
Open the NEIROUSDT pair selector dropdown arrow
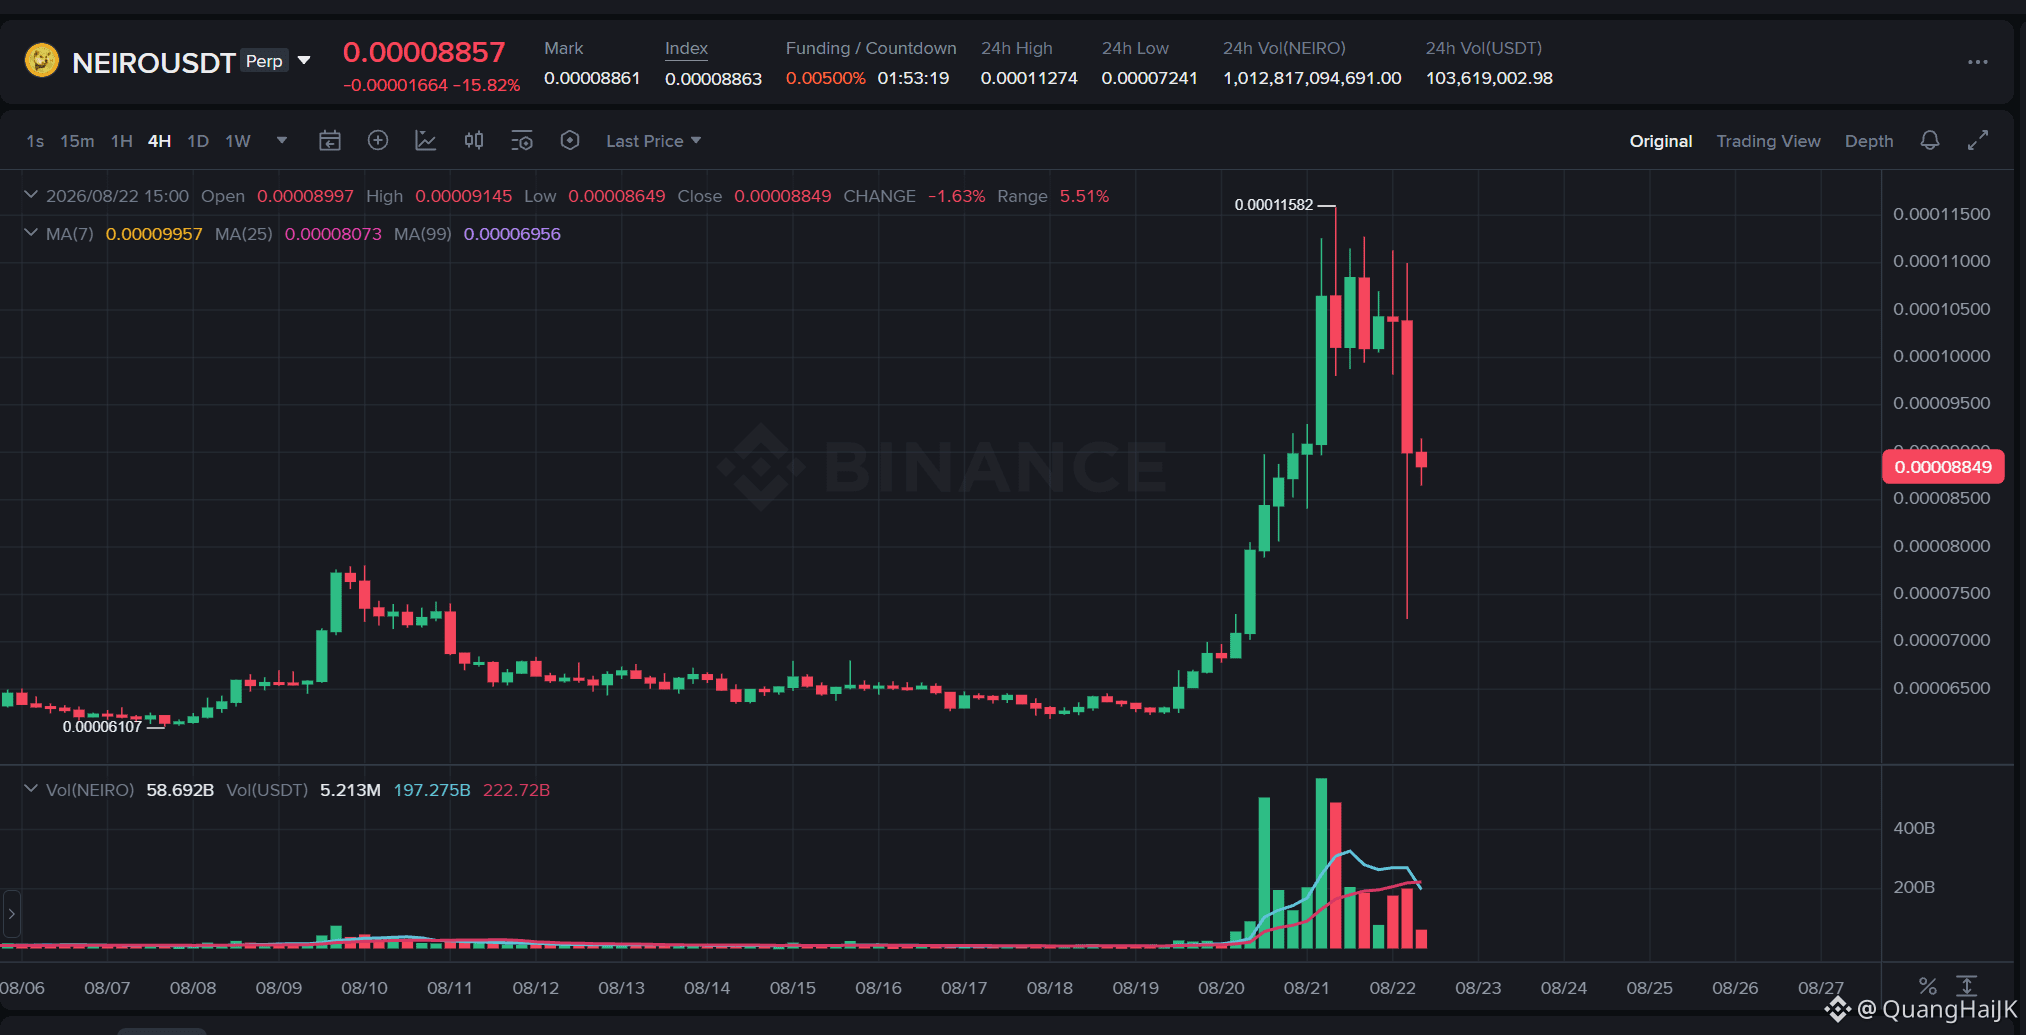304,61
